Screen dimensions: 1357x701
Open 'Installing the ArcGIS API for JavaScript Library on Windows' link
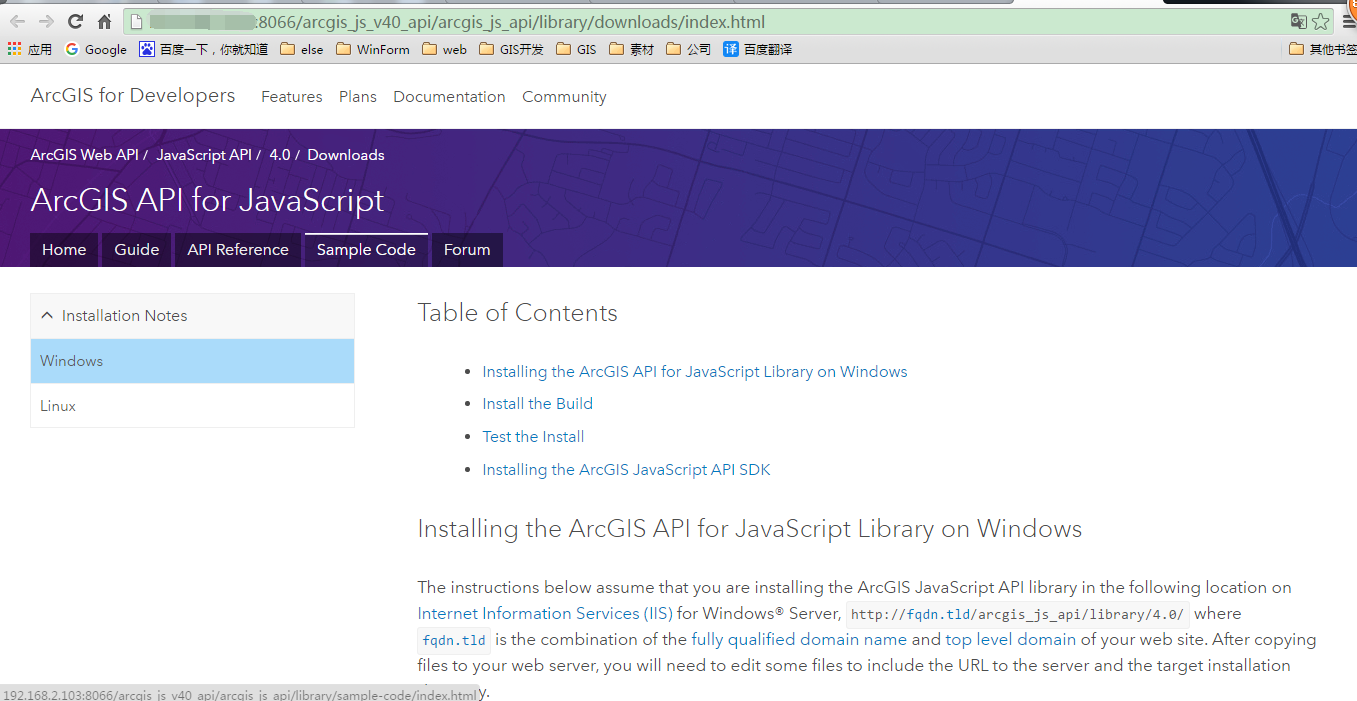pos(695,371)
